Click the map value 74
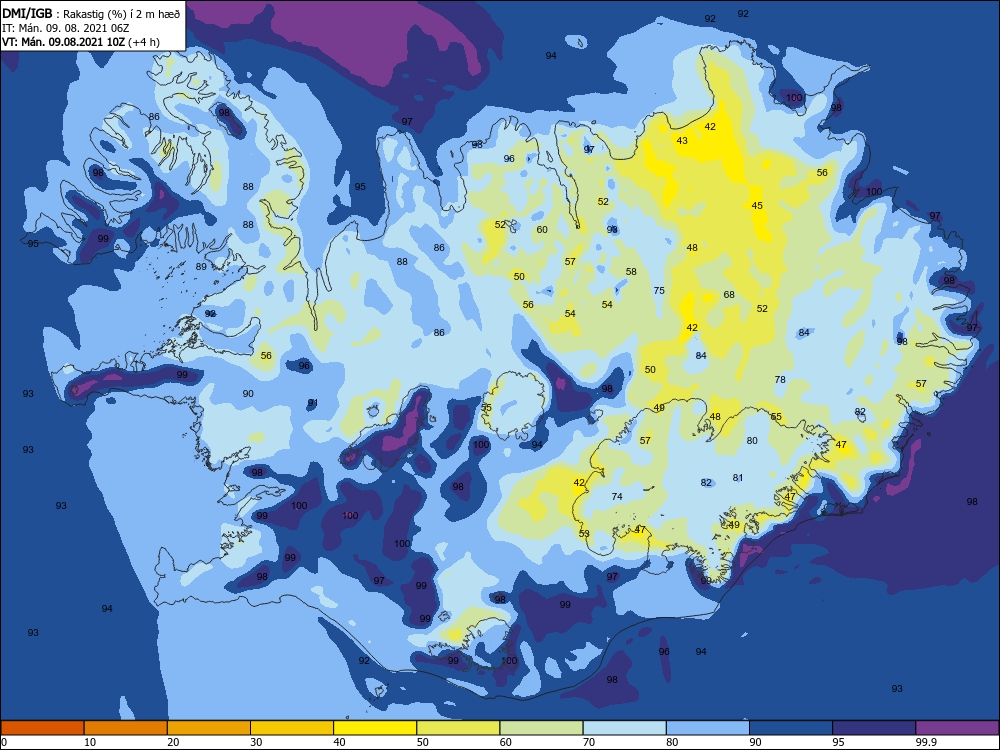 tap(617, 497)
